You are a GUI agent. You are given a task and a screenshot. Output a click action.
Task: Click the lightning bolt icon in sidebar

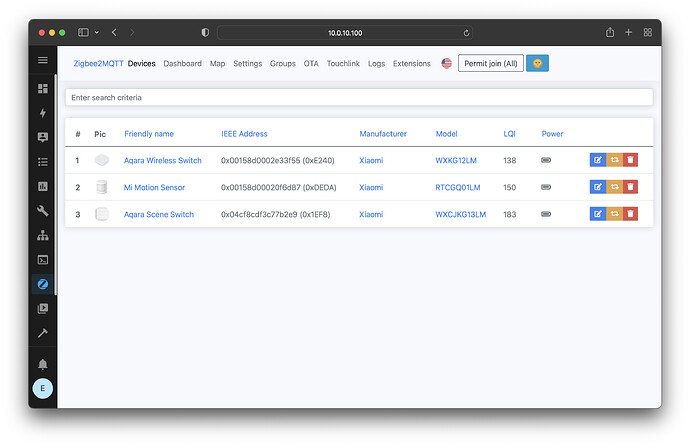coord(43,113)
